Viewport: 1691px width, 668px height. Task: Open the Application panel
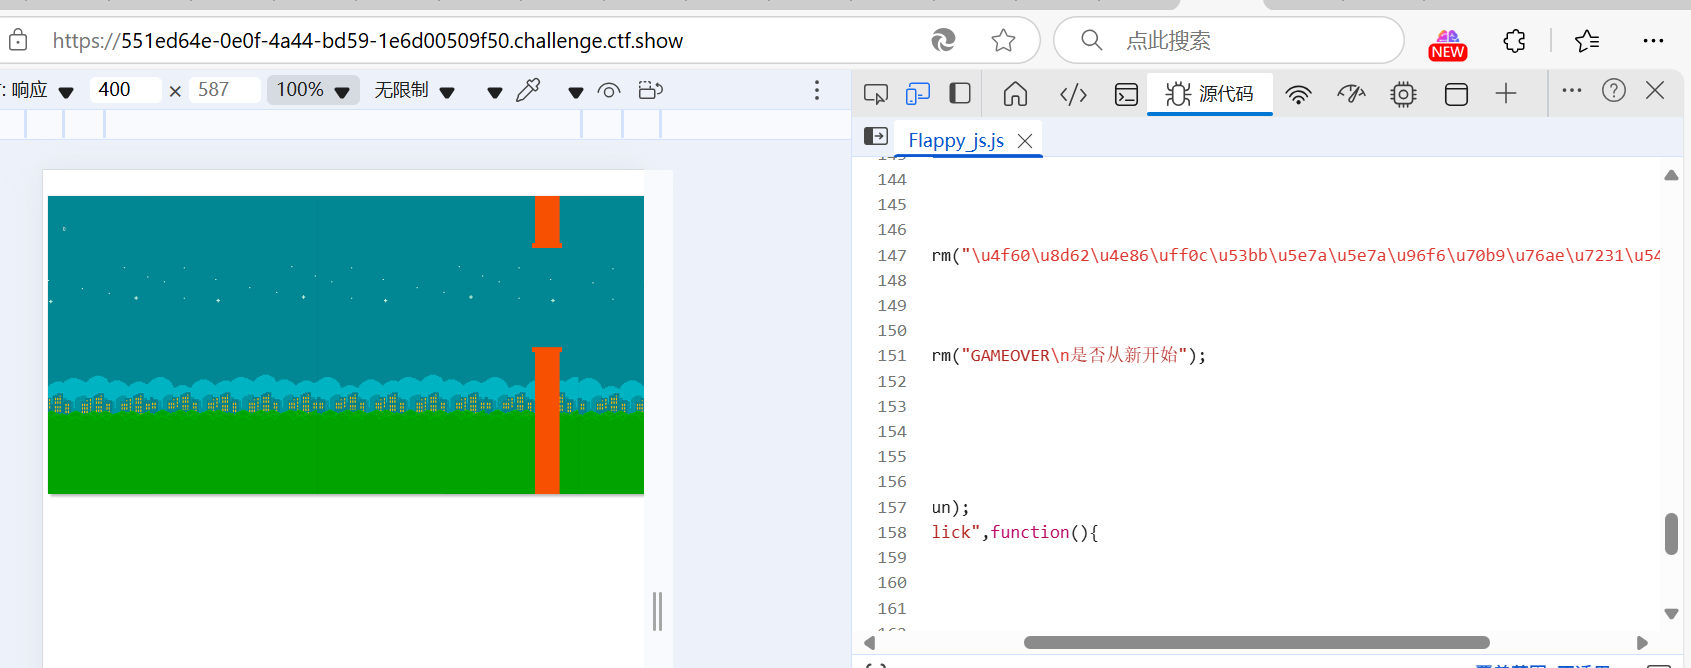click(x=1456, y=94)
